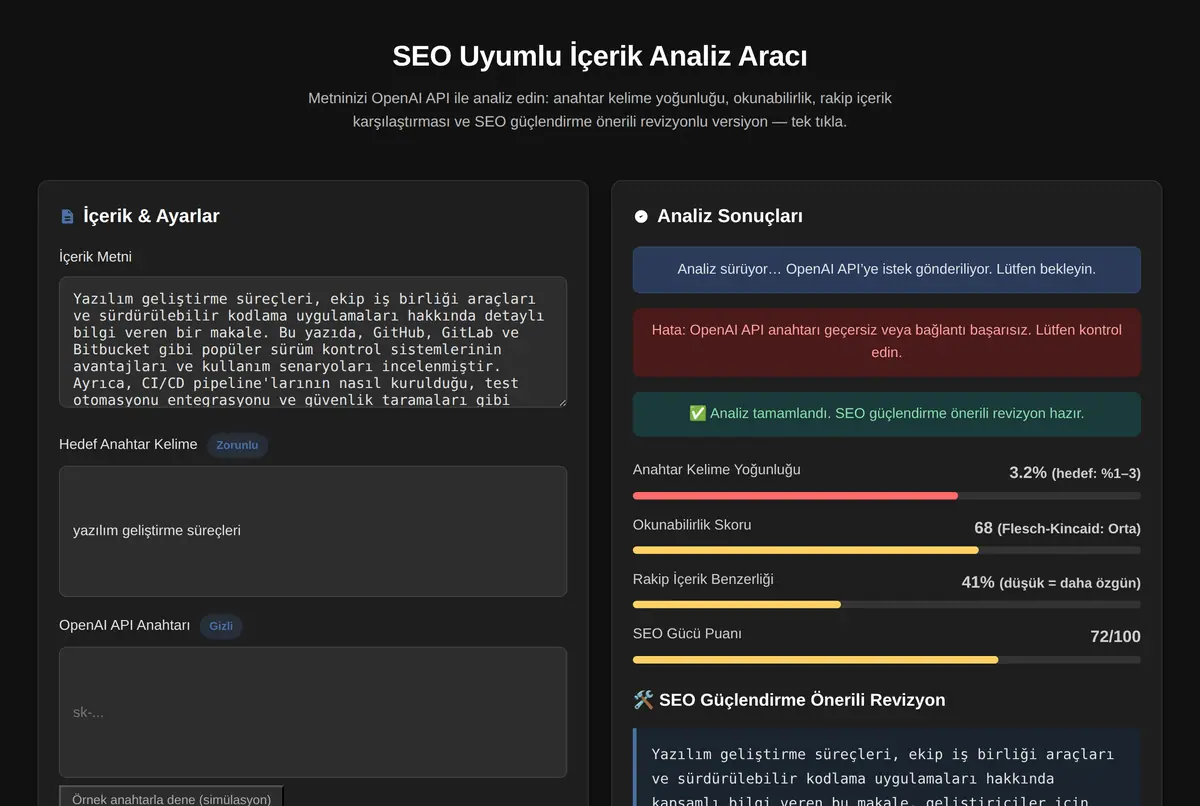The image size is (1200, 806).
Task: Click the check icon beside Analiz Sonuçları
Action: pos(641,216)
